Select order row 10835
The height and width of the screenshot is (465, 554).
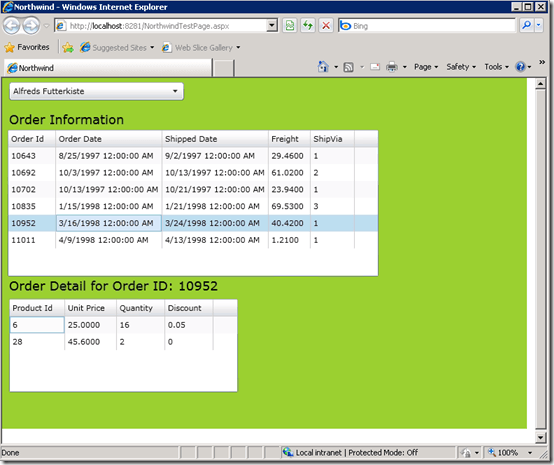click(x=193, y=206)
